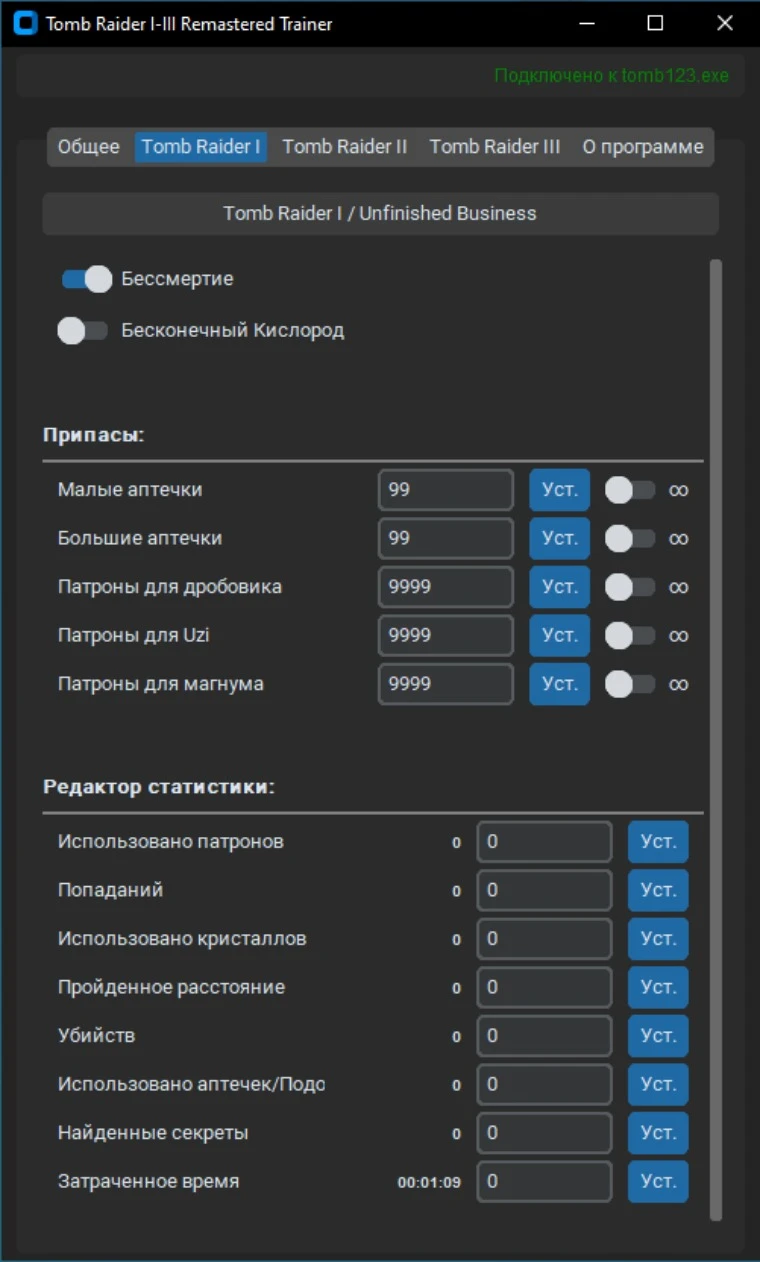Switch on infinite Патроны для магнума
Image resolution: width=760 pixels, height=1262 pixels.
631,684
